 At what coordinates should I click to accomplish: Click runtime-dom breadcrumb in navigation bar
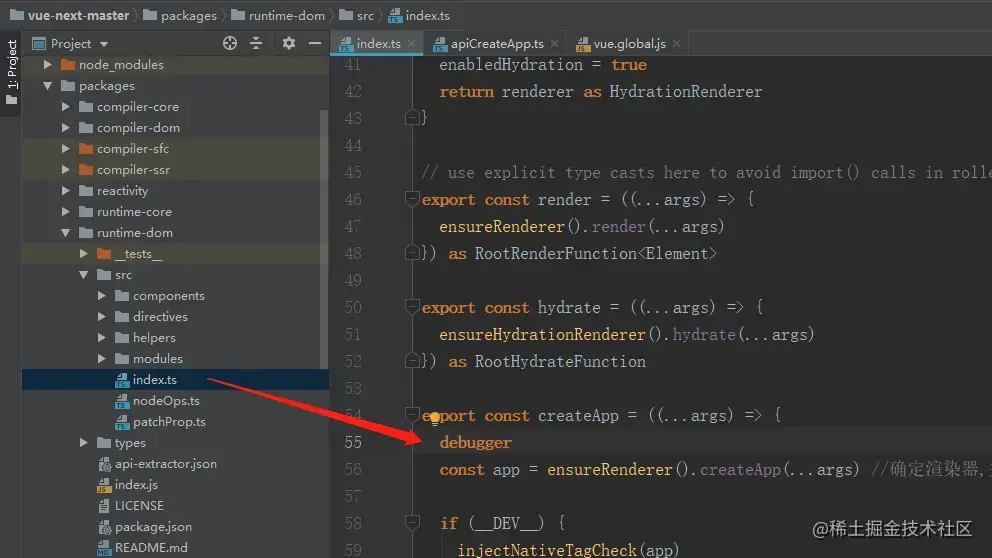pos(278,15)
